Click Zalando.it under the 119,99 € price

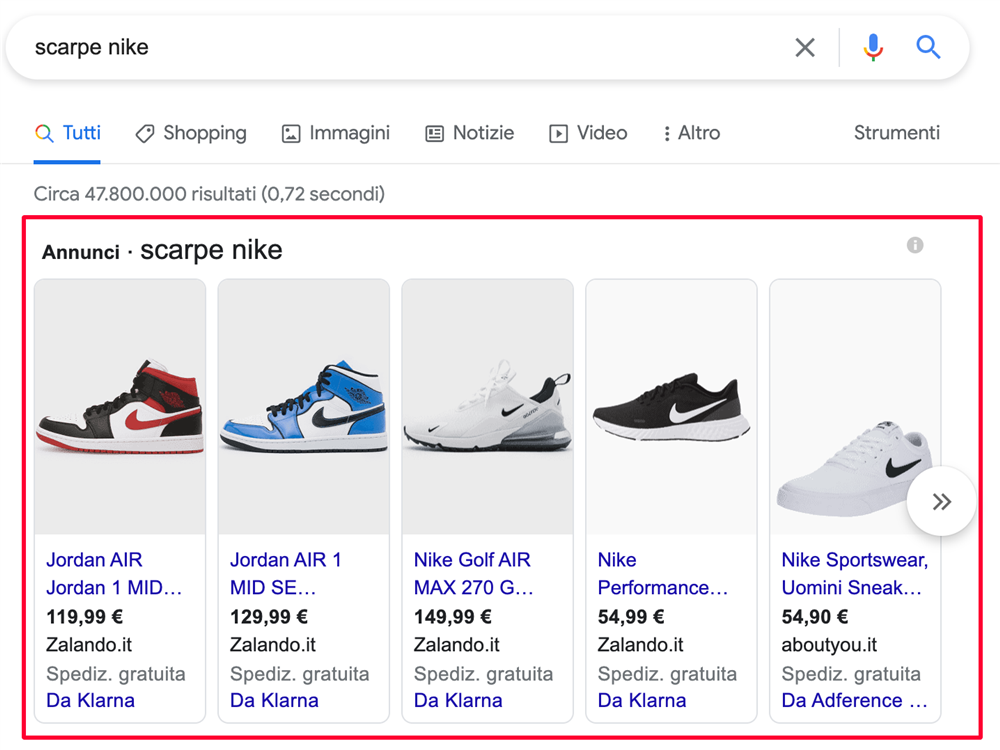[x=89, y=645]
